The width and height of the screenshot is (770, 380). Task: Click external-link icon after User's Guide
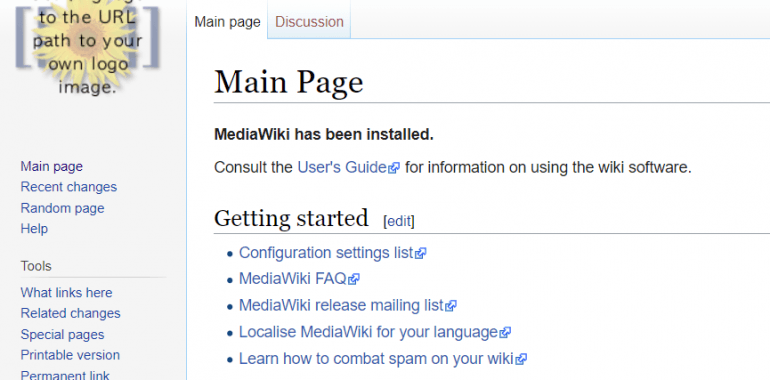click(x=394, y=169)
